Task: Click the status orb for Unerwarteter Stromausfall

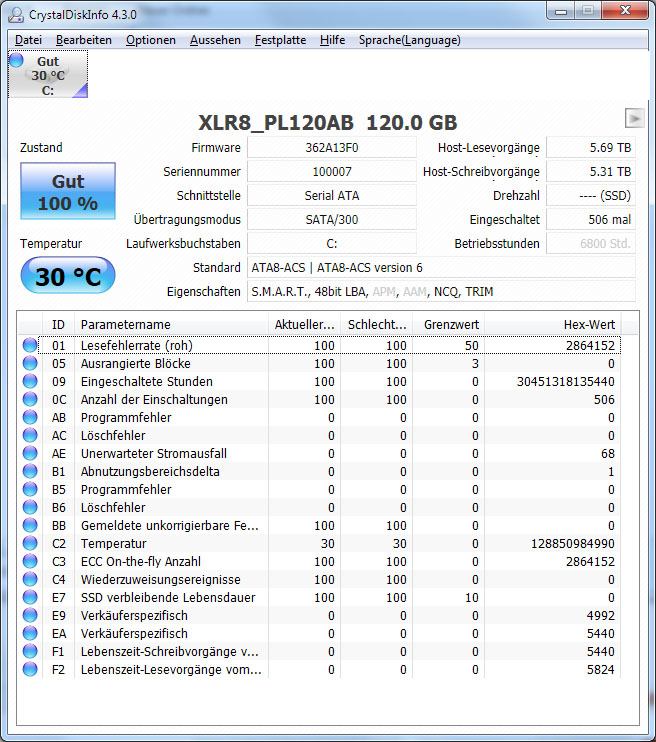Action: pyautogui.click(x=30, y=453)
